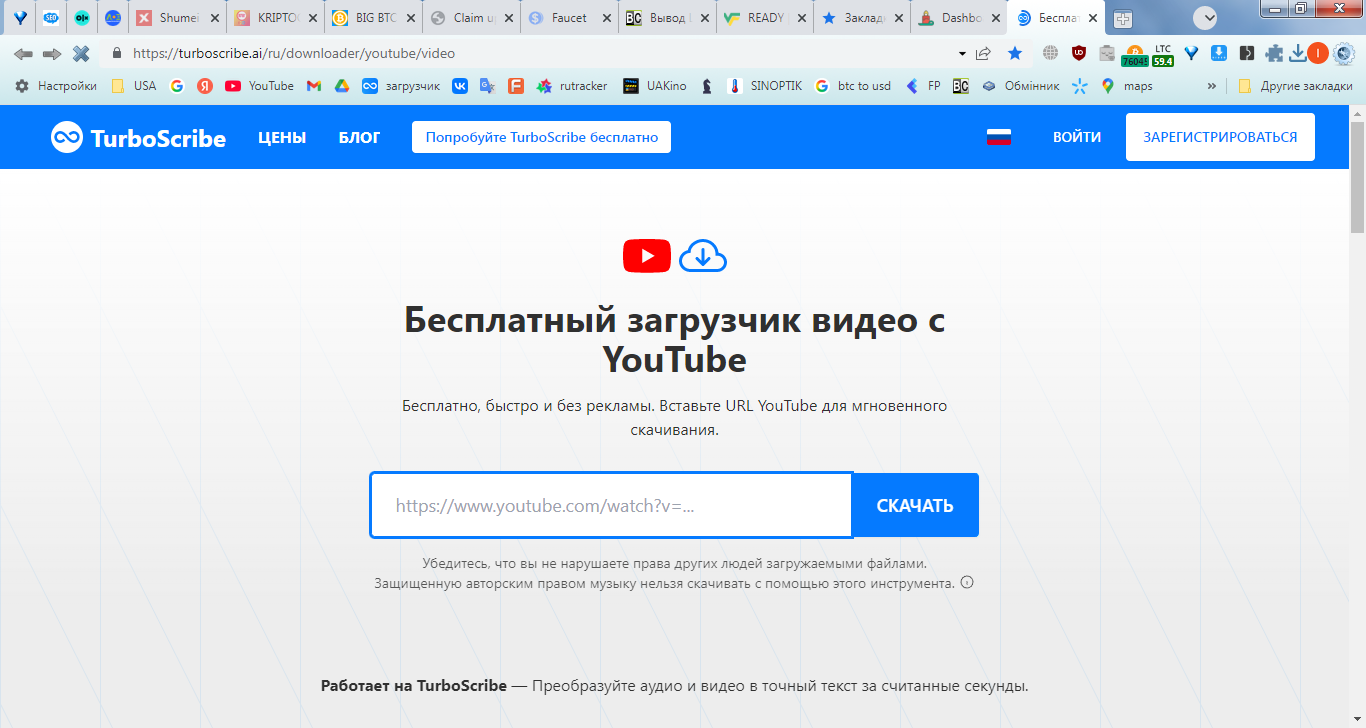Open the БЛОГ menu item
Screen dimensions: 1366x728
360,137
